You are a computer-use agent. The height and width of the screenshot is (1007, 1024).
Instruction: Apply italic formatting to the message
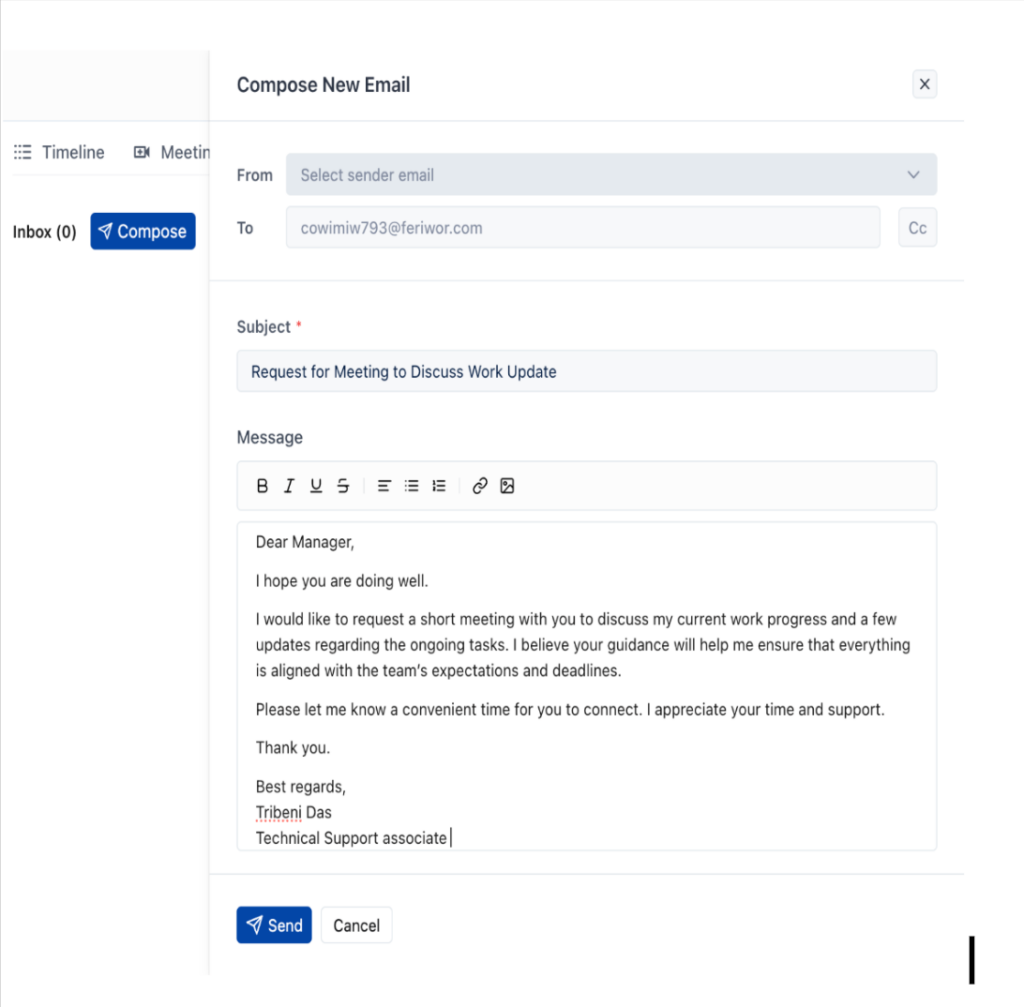tap(289, 485)
